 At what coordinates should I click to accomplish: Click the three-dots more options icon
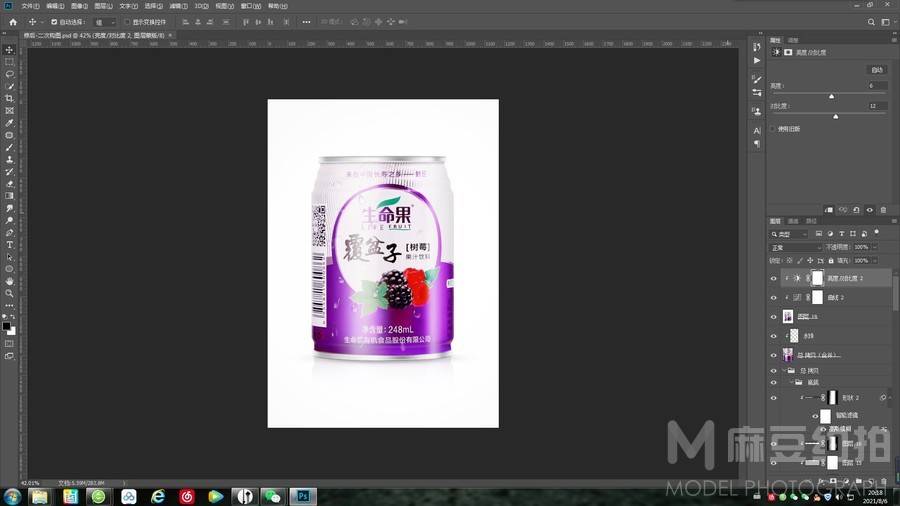coord(306,22)
